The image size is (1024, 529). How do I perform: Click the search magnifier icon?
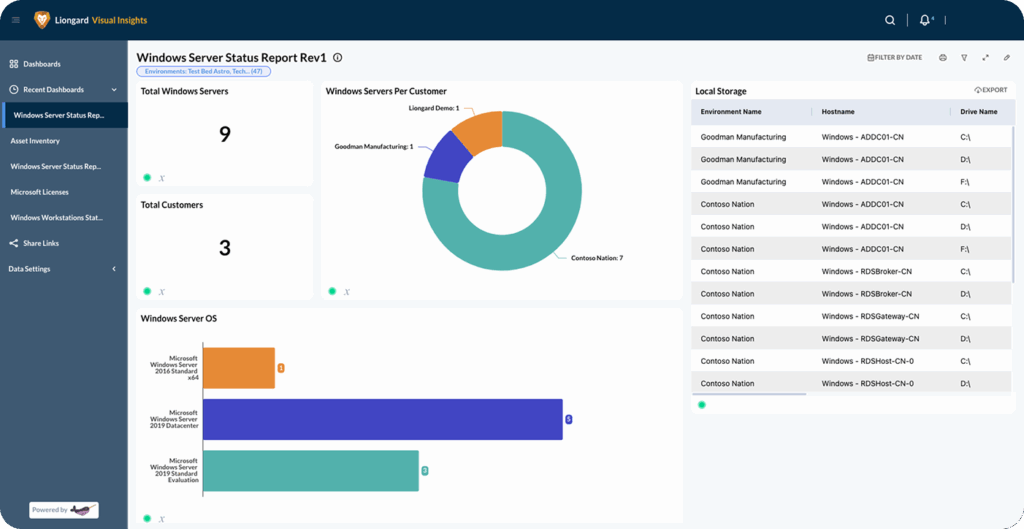tap(890, 20)
